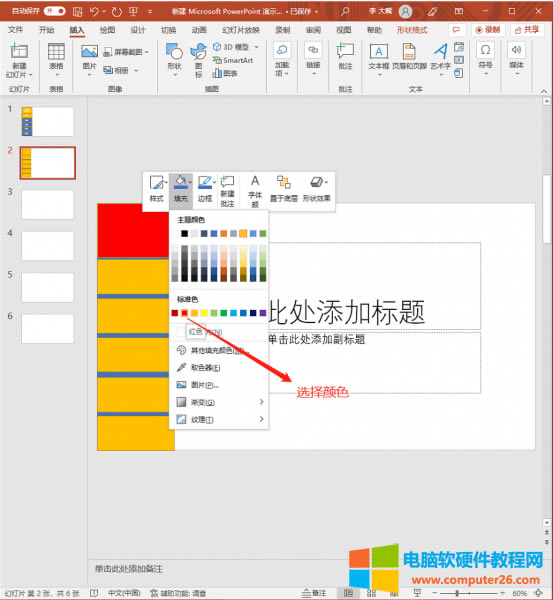Click the pen/ink icon in title bar

pos(432,11)
